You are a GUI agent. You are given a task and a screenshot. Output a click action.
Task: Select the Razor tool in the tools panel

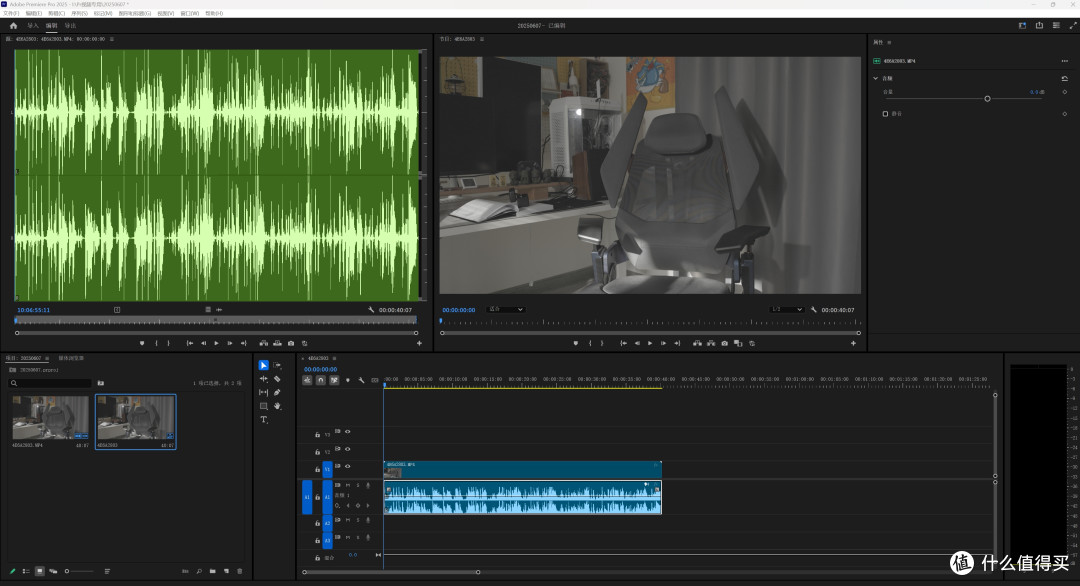click(277, 379)
